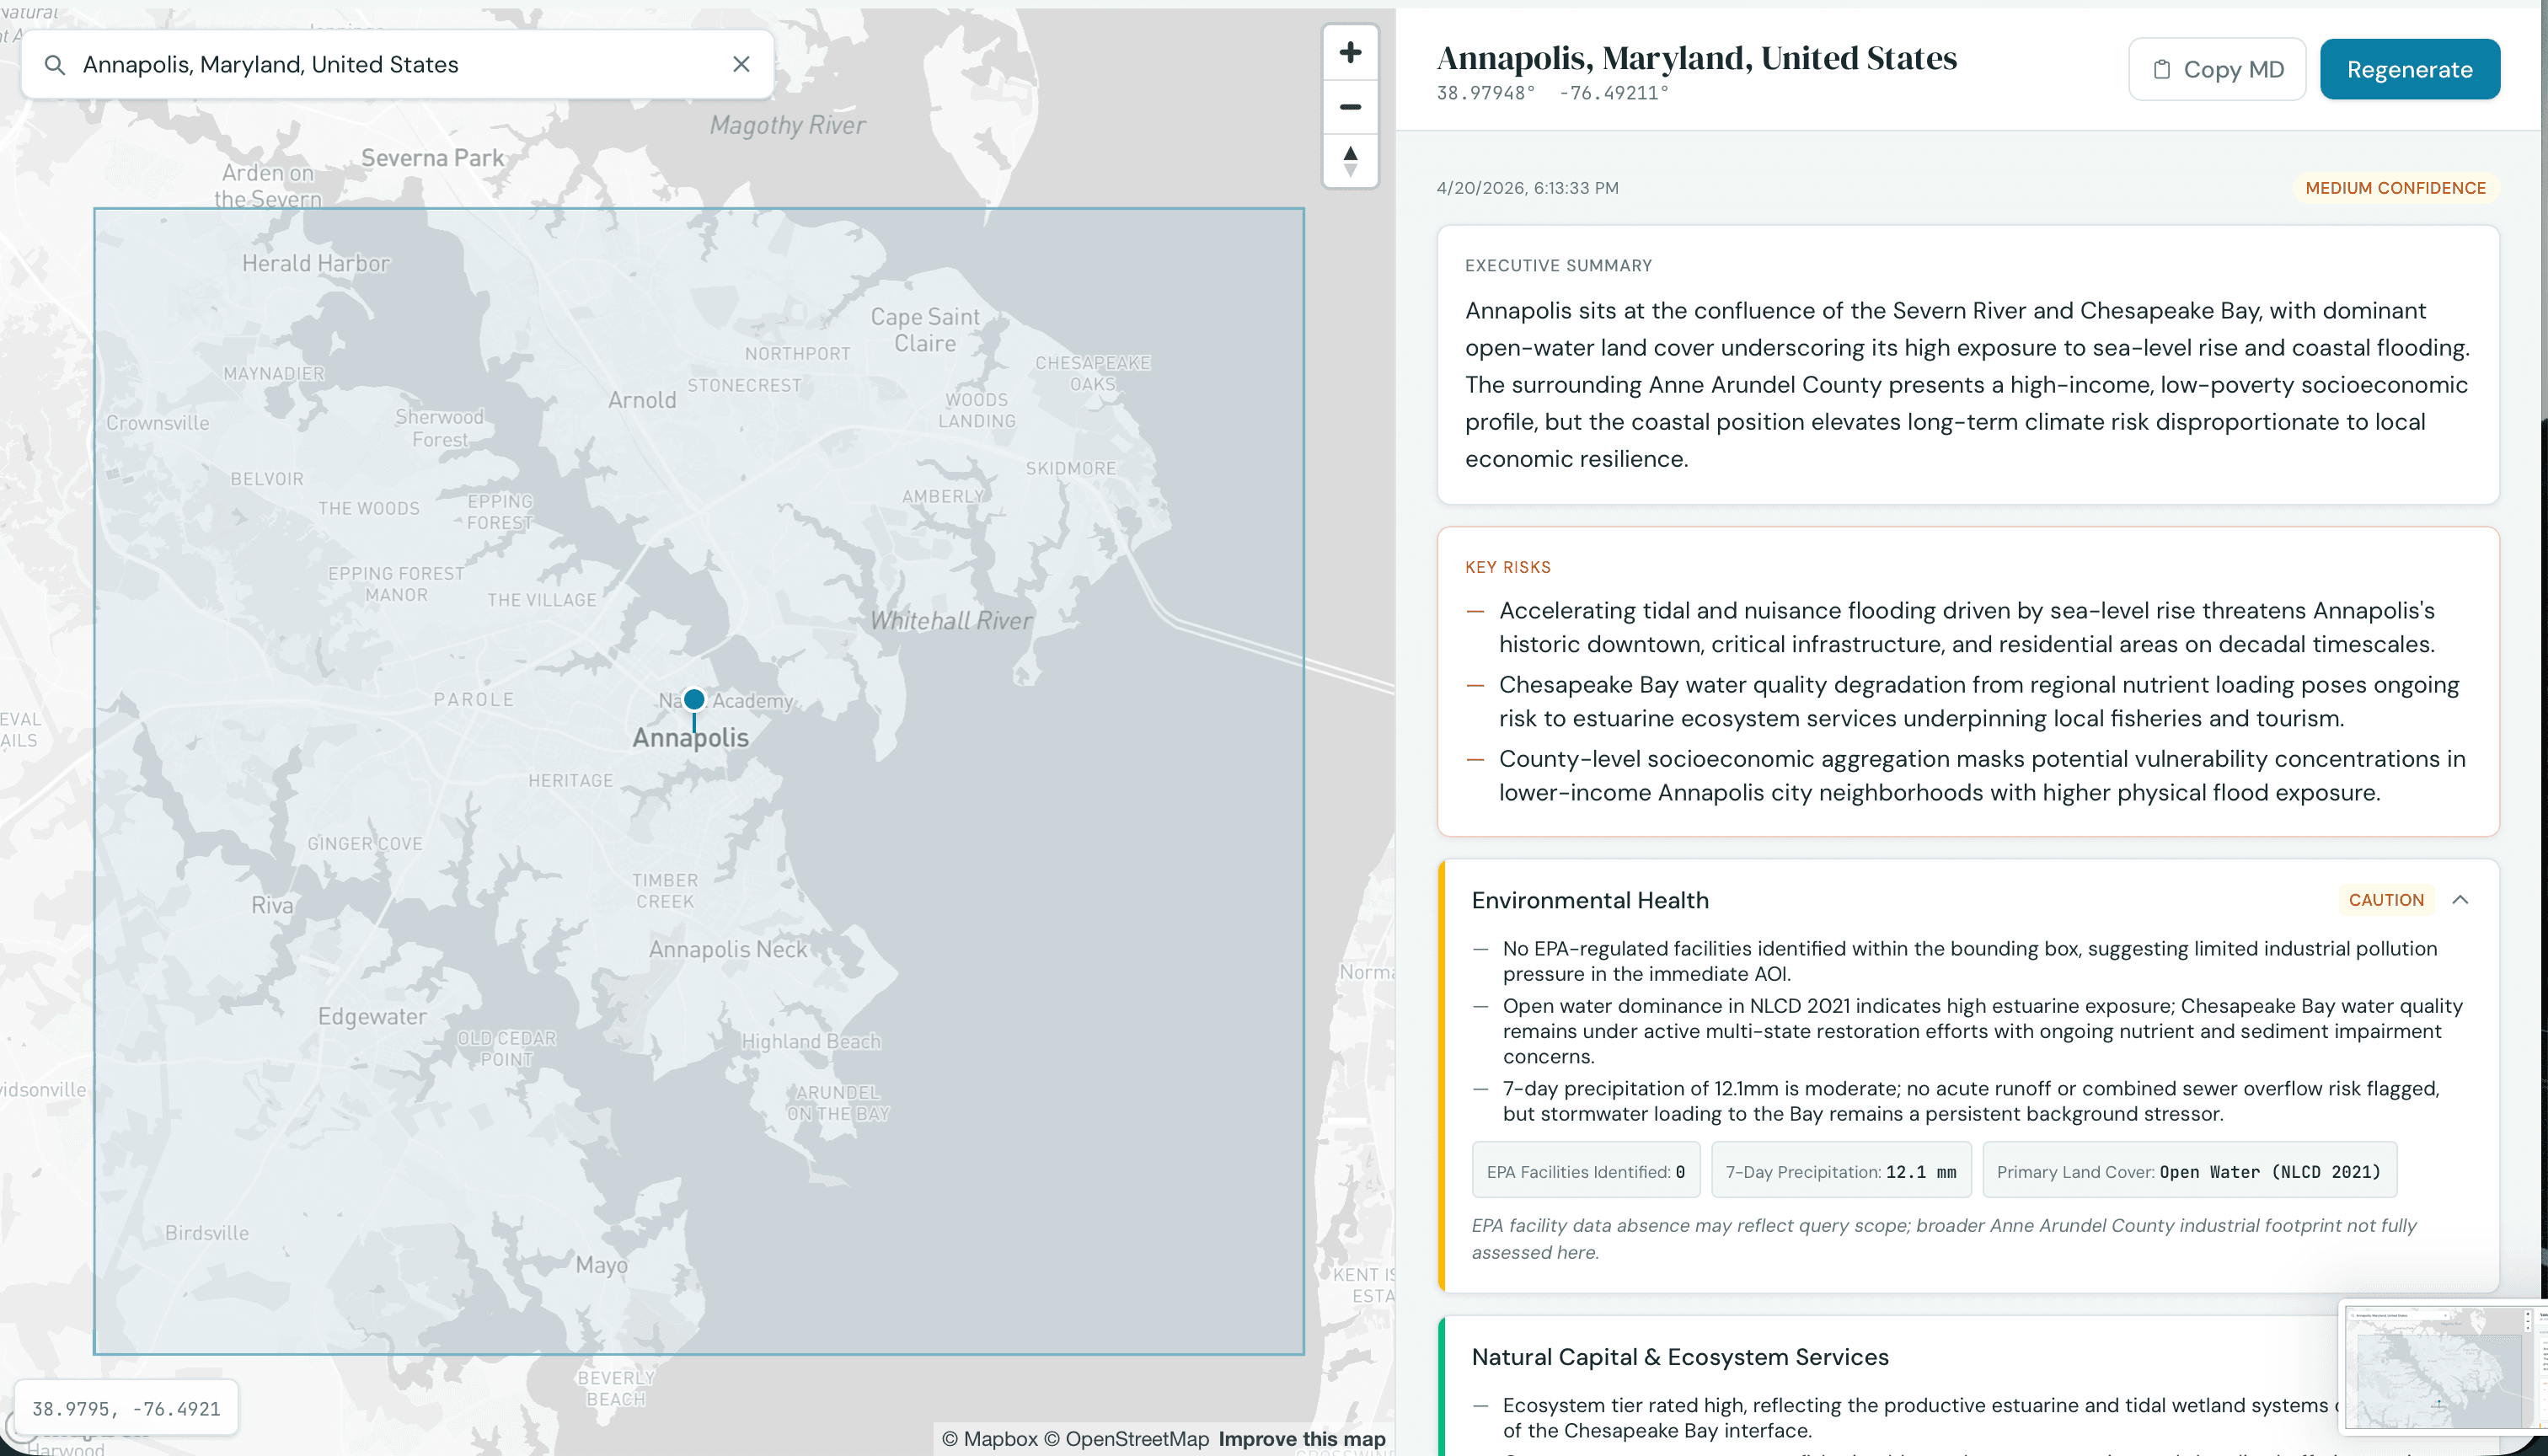The height and width of the screenshot is (1456, 2548).
Task: Click the Birdsville map label
Action: click(x=207, y=1233)
